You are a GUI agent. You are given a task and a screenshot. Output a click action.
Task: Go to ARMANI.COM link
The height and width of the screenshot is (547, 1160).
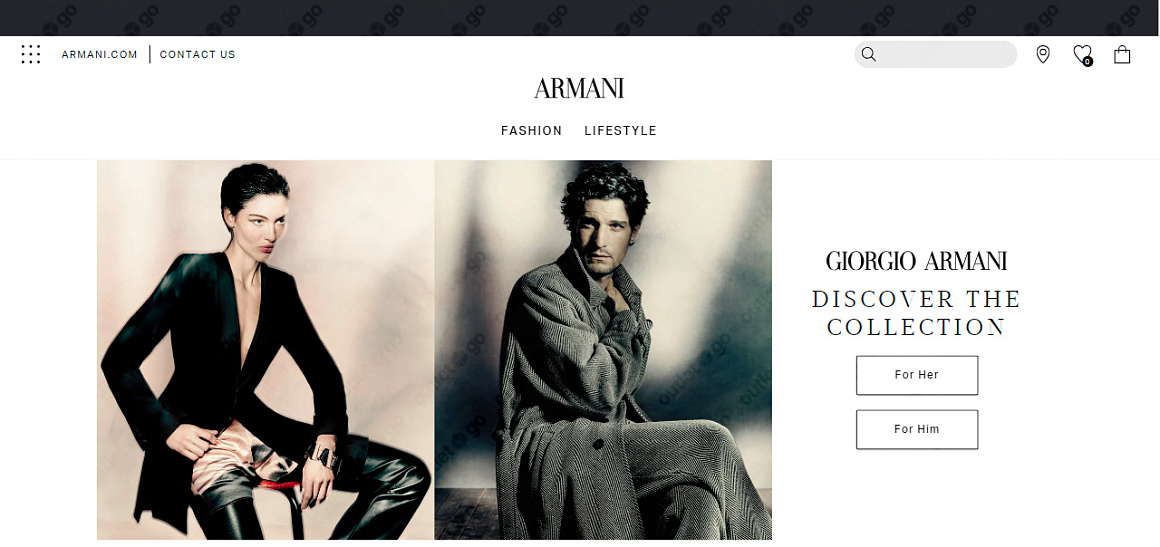(x=99, y=55)
